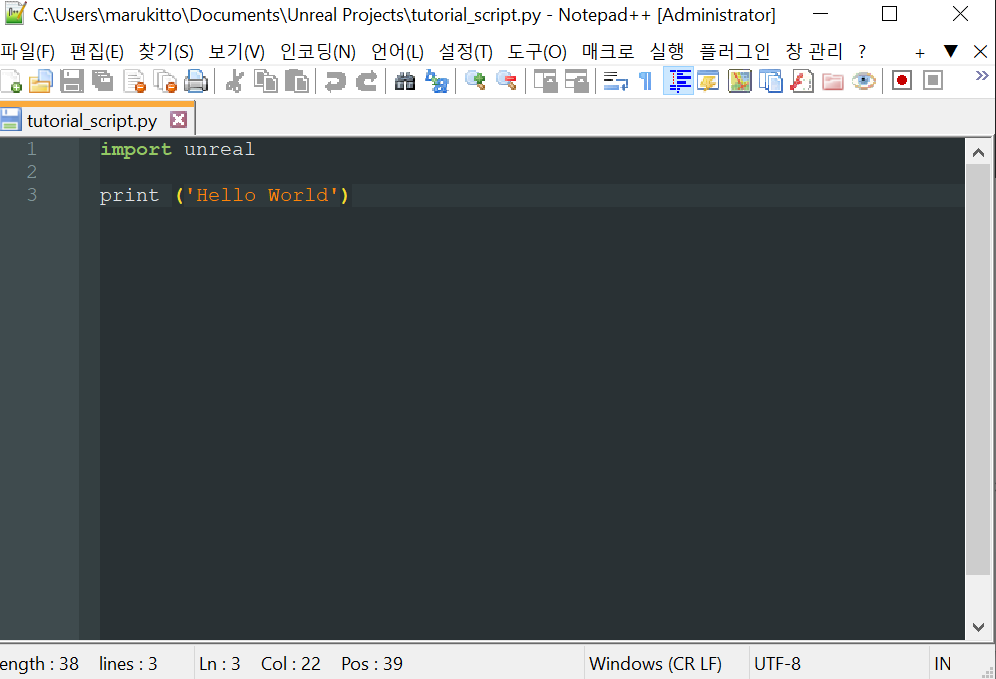
Task: Click the Close All documents icon
Action: tap(165, 81)
